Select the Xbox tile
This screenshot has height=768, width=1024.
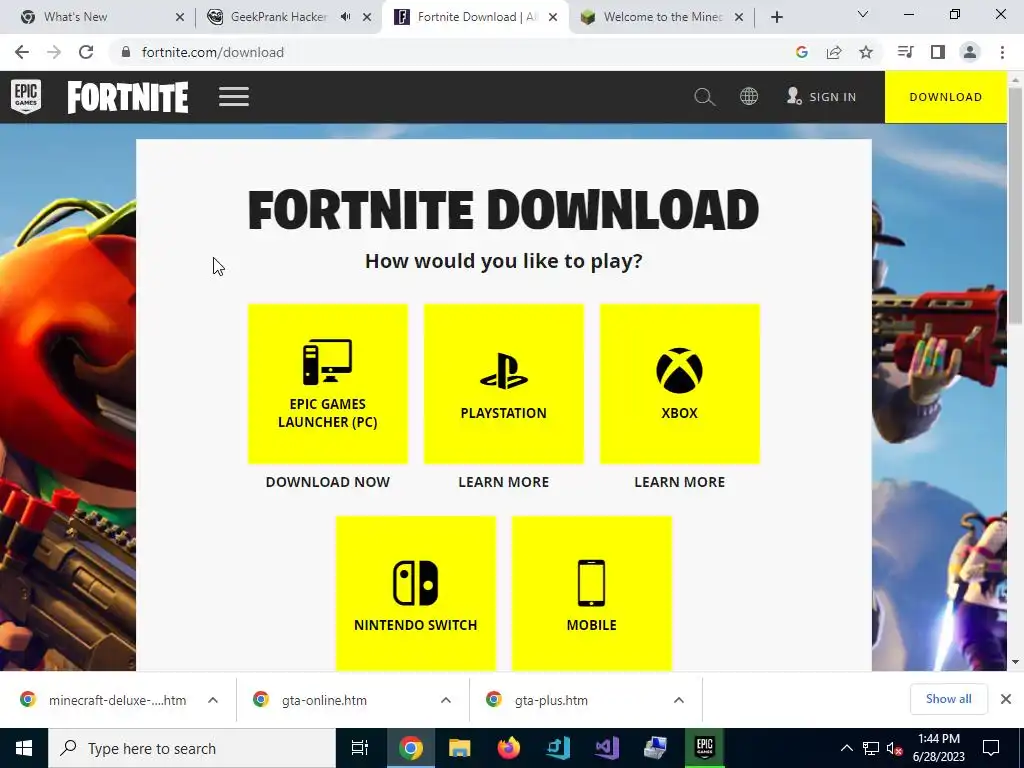tap(680, 384)
